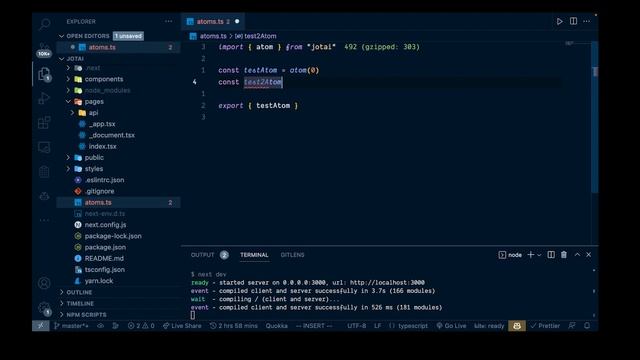Click the highlighted yellow status bar icon
This screenshot has height=360, width=640.
517,326
